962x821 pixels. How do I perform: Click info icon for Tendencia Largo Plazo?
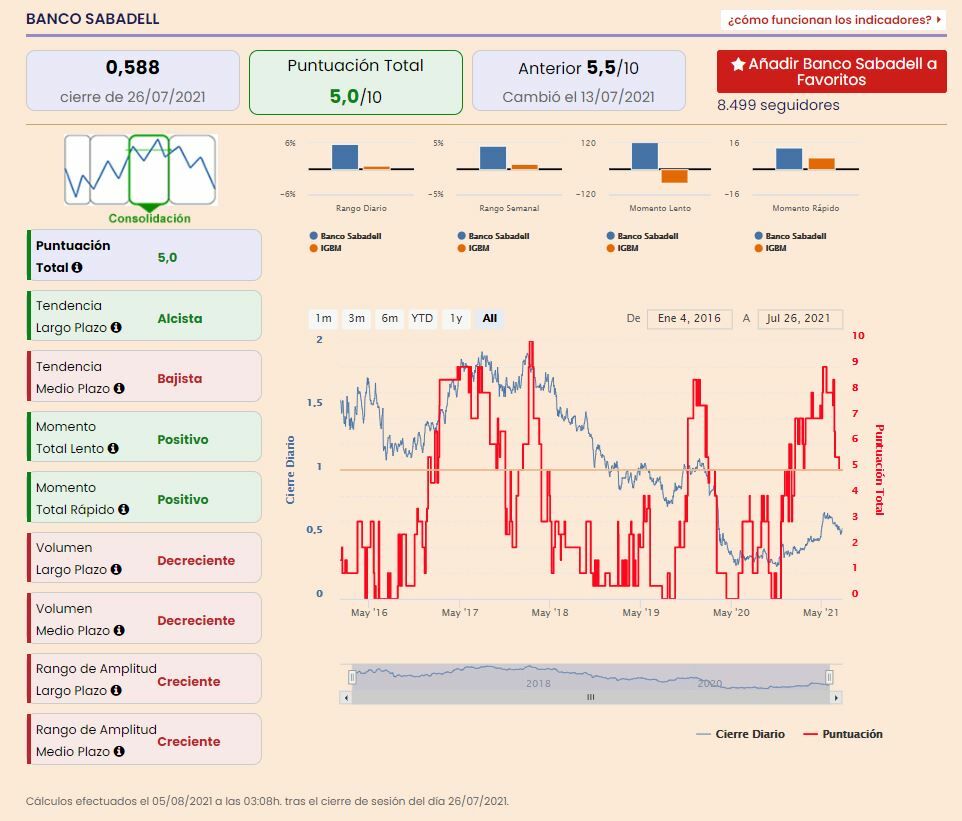116,328
